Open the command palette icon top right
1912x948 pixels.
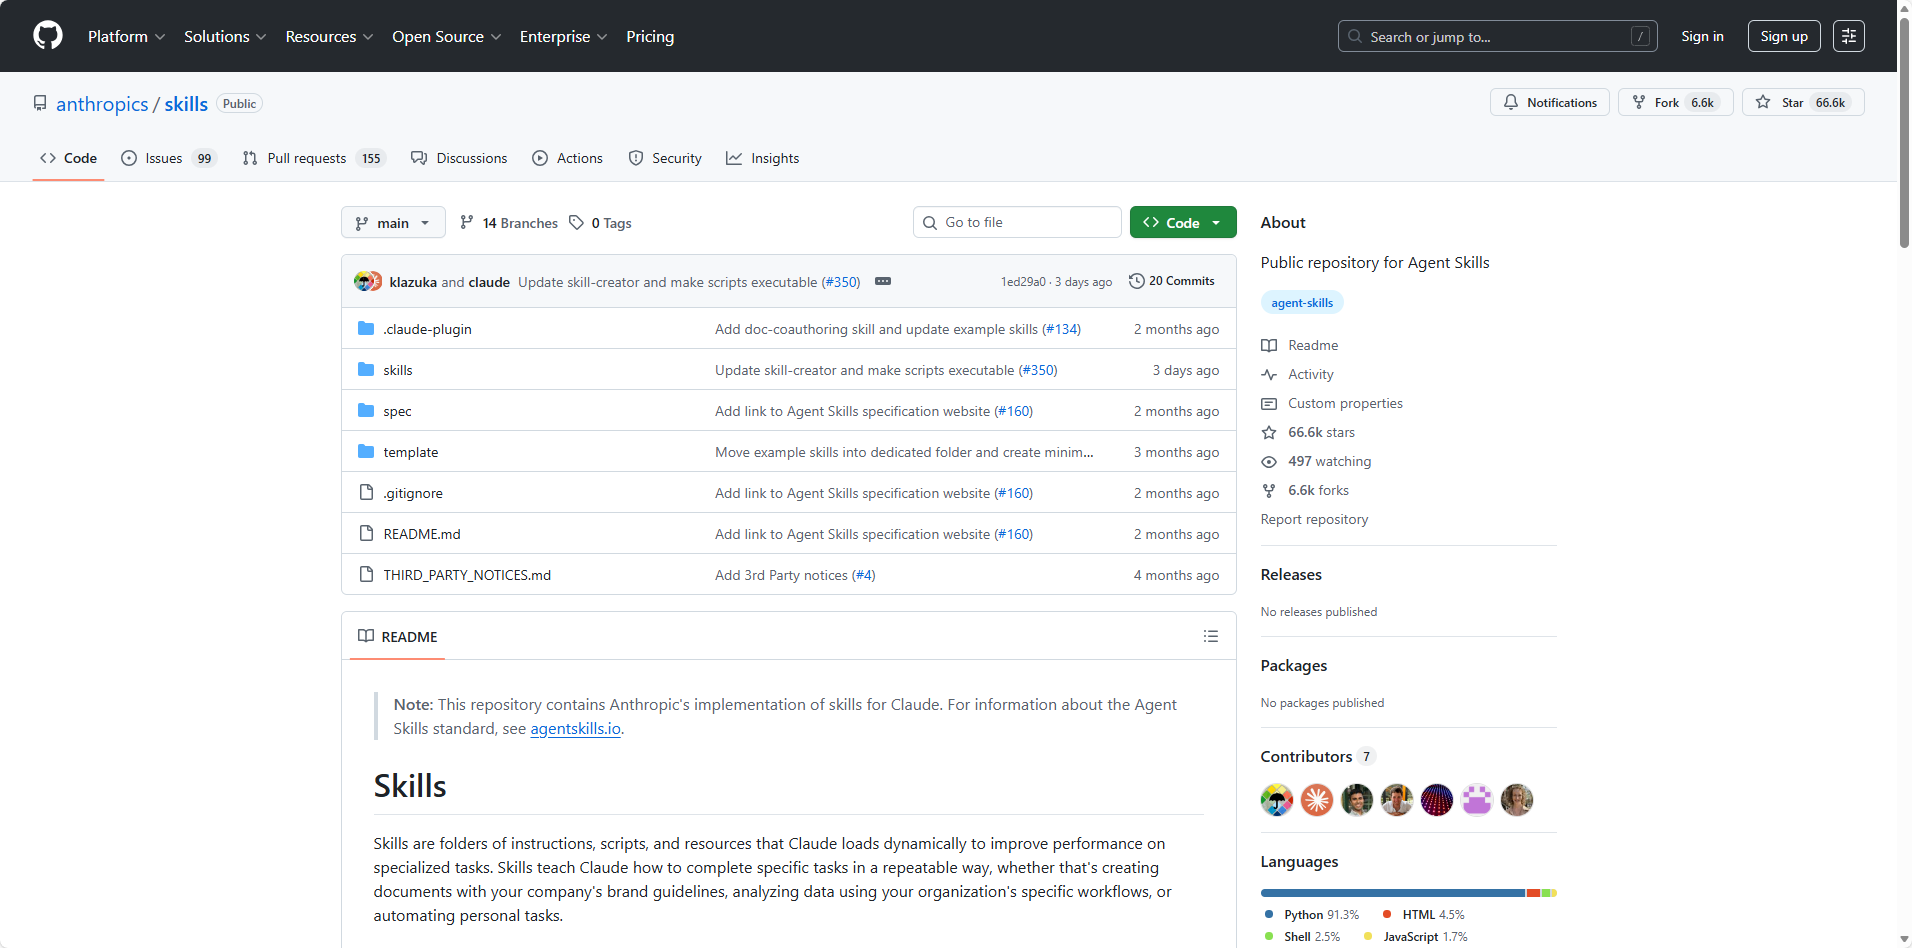click(x=1849, y=35)
